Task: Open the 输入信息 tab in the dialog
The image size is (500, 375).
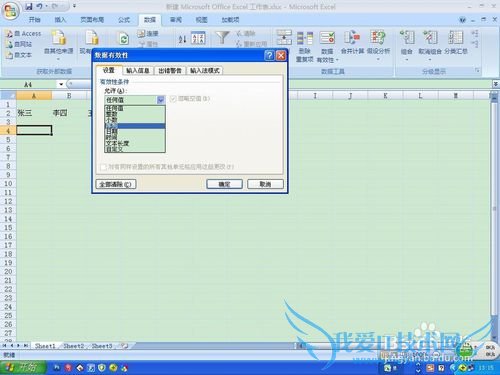Action: pos(138,71)
